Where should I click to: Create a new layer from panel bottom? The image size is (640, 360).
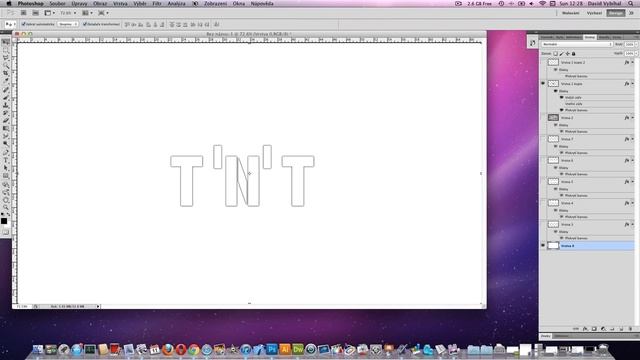tap(621, 329)
